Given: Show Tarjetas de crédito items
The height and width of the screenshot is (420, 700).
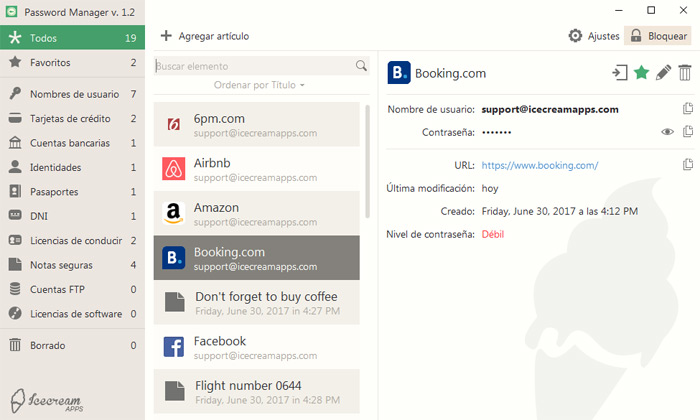Looking at the screenshot, I should tap(72, 119).
